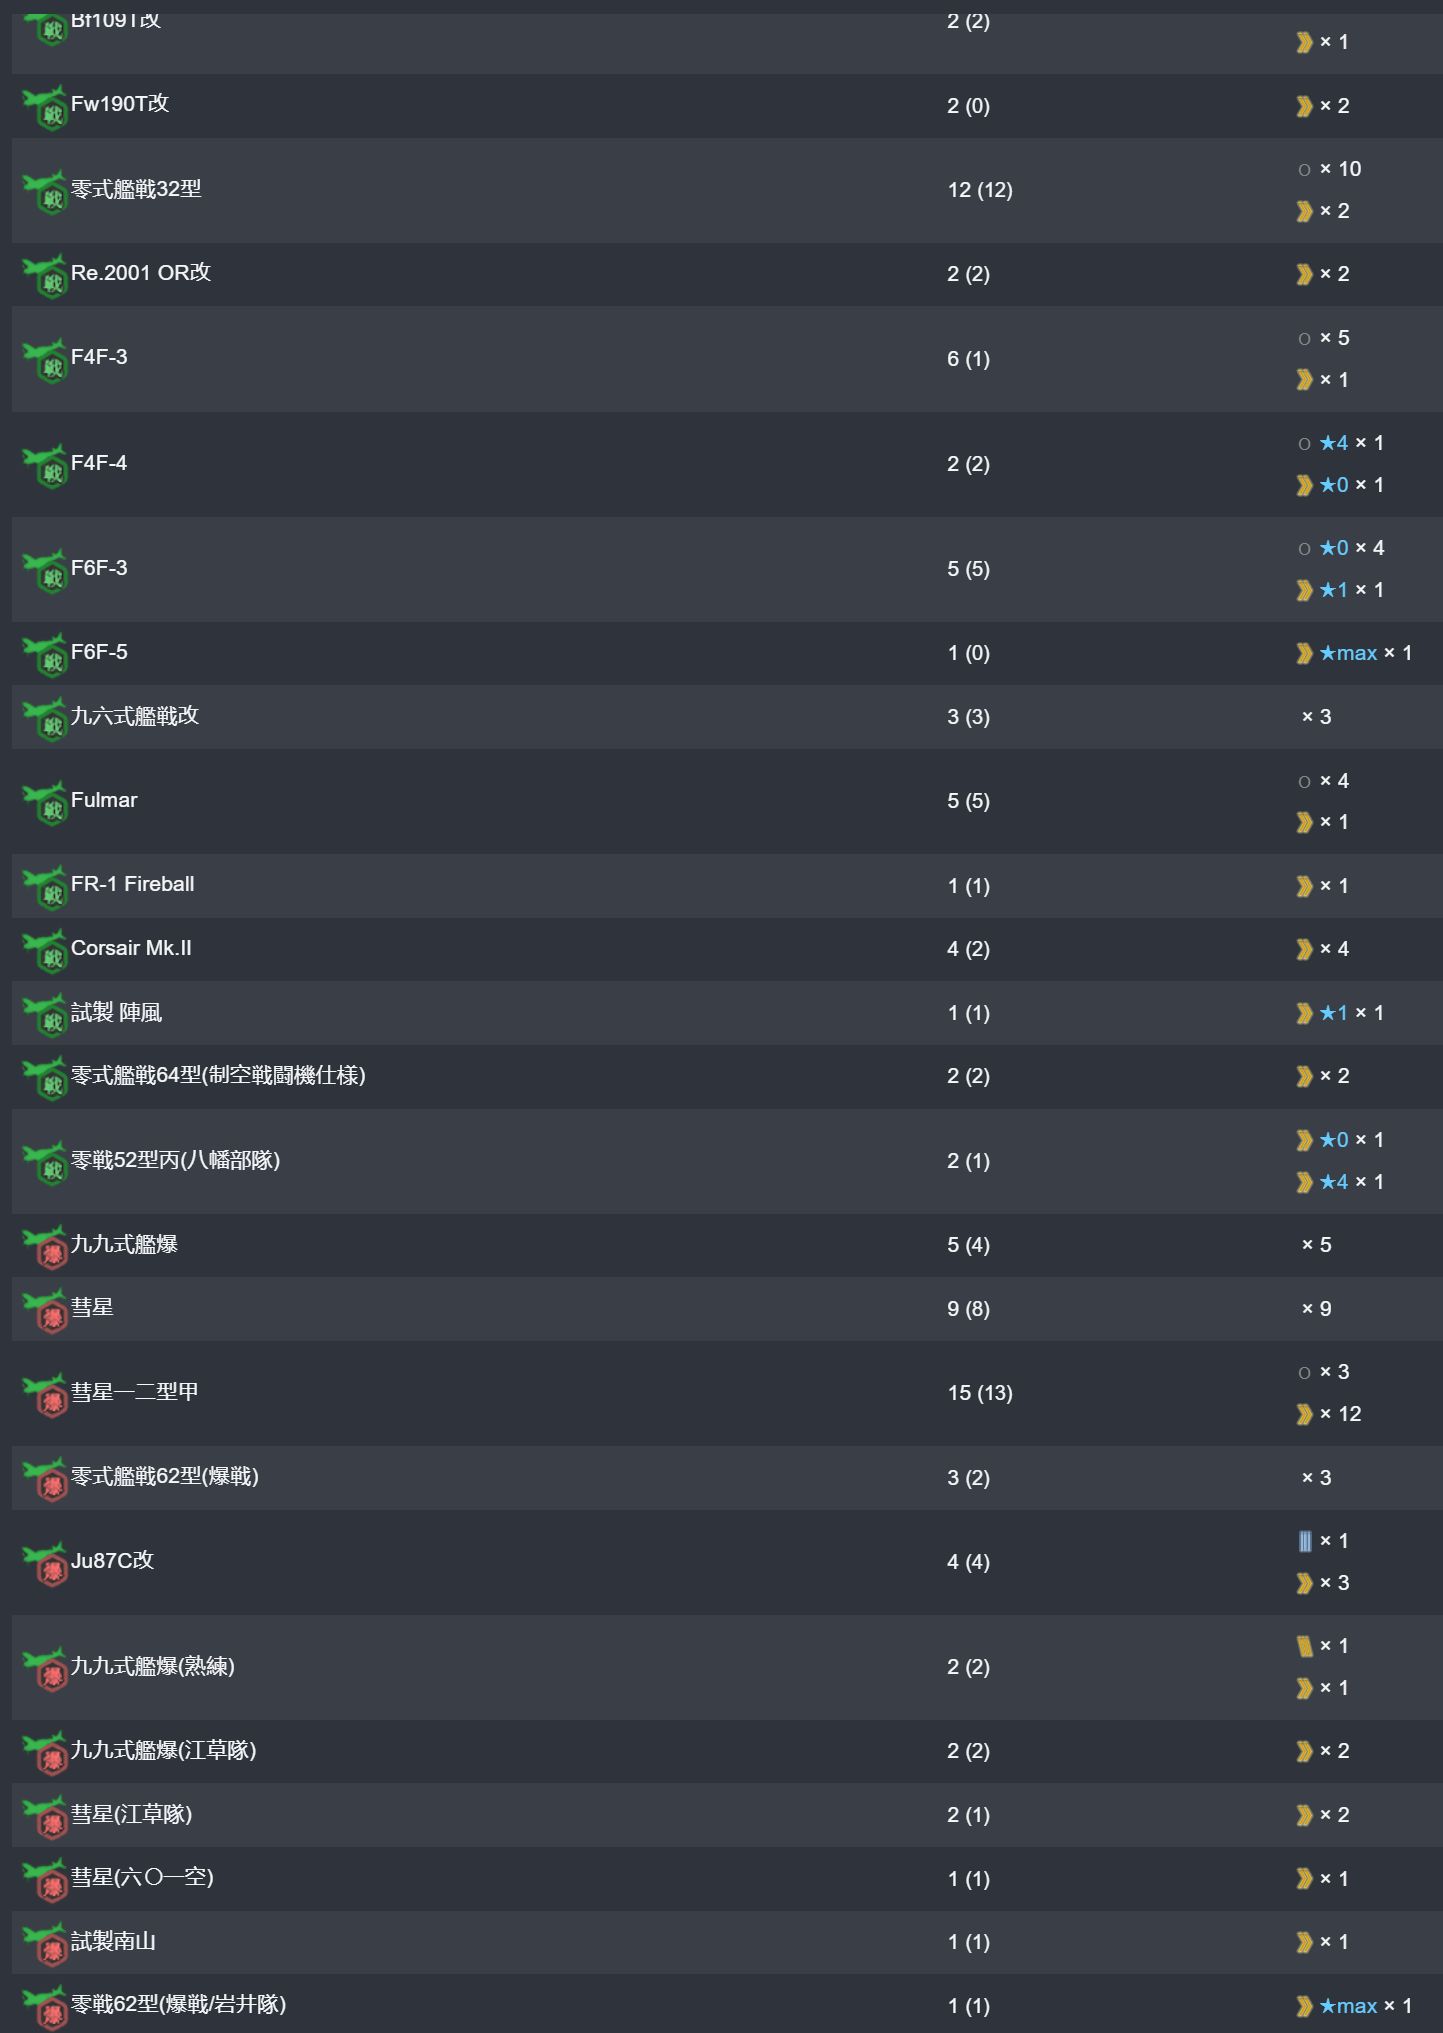Select the Fulmar equipment row name
This screenshot has width=1443, height=2033.
coord(104,800)
